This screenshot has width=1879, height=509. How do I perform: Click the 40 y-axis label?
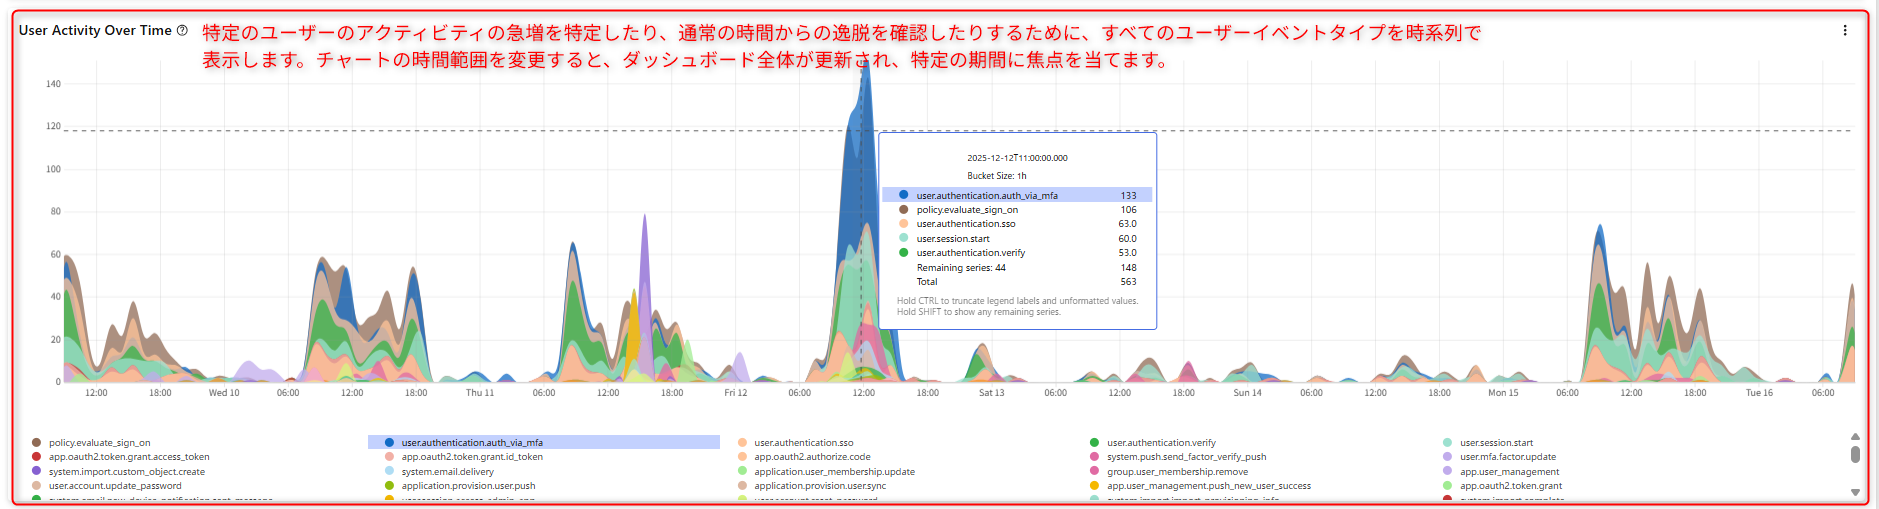pos(56,296)
